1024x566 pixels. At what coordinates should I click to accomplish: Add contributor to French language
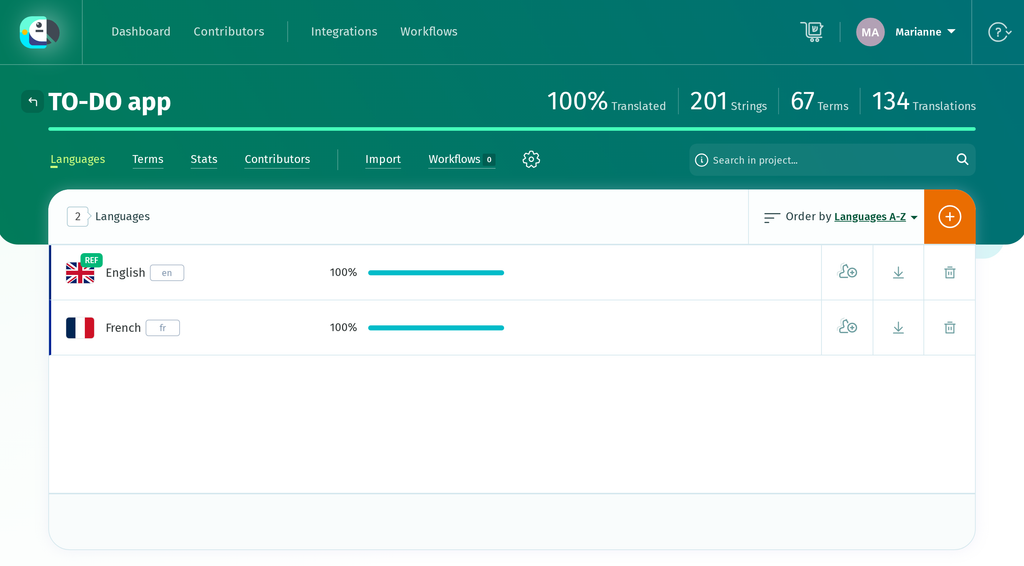[847, 327]
